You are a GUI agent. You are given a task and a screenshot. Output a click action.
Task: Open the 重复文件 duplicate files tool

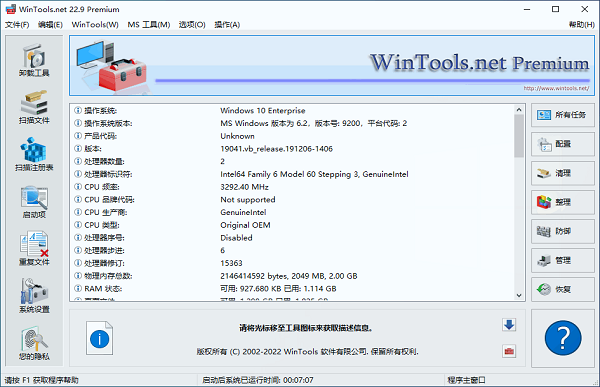pos(34,249)
